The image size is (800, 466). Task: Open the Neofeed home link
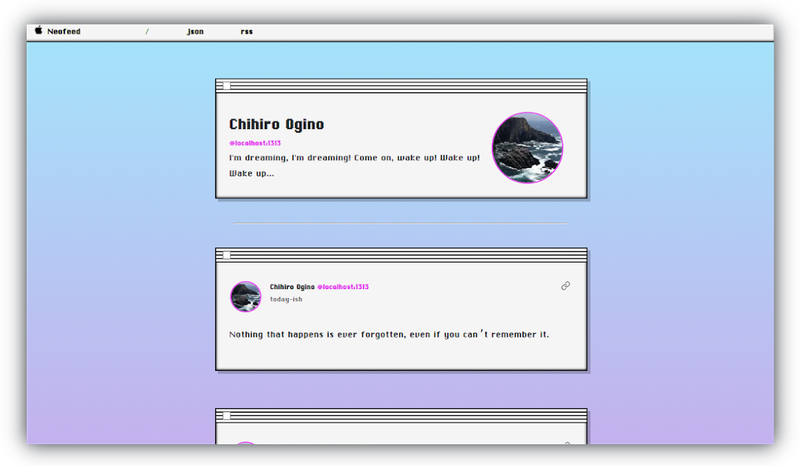64,32
